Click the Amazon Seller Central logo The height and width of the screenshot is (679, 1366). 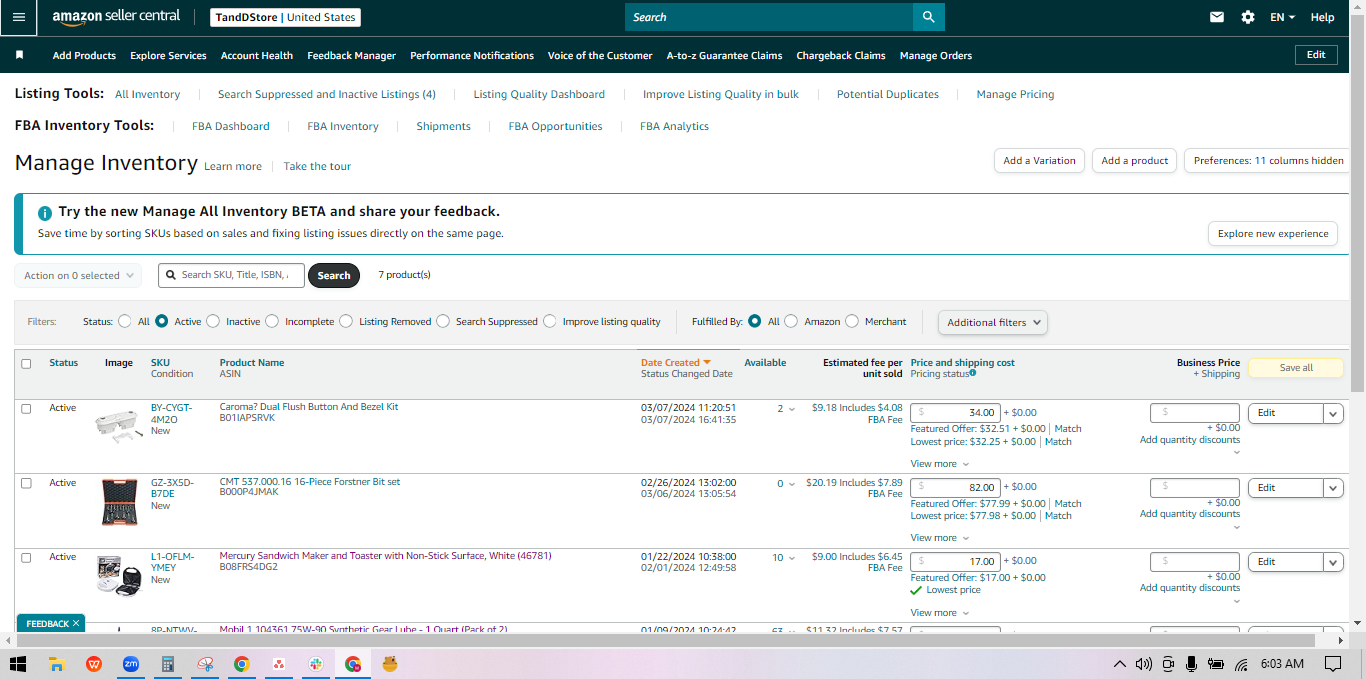[x=116, y=17]
